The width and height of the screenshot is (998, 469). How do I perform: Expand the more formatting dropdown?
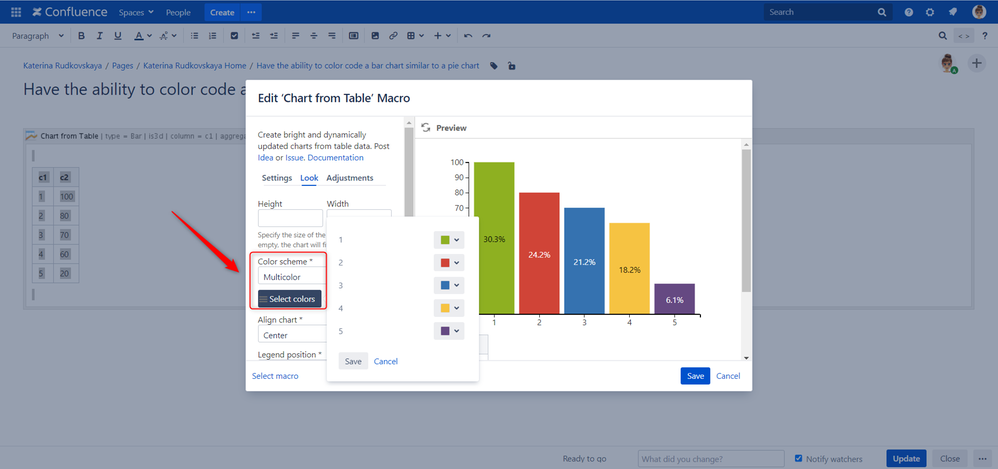(169, 36)
